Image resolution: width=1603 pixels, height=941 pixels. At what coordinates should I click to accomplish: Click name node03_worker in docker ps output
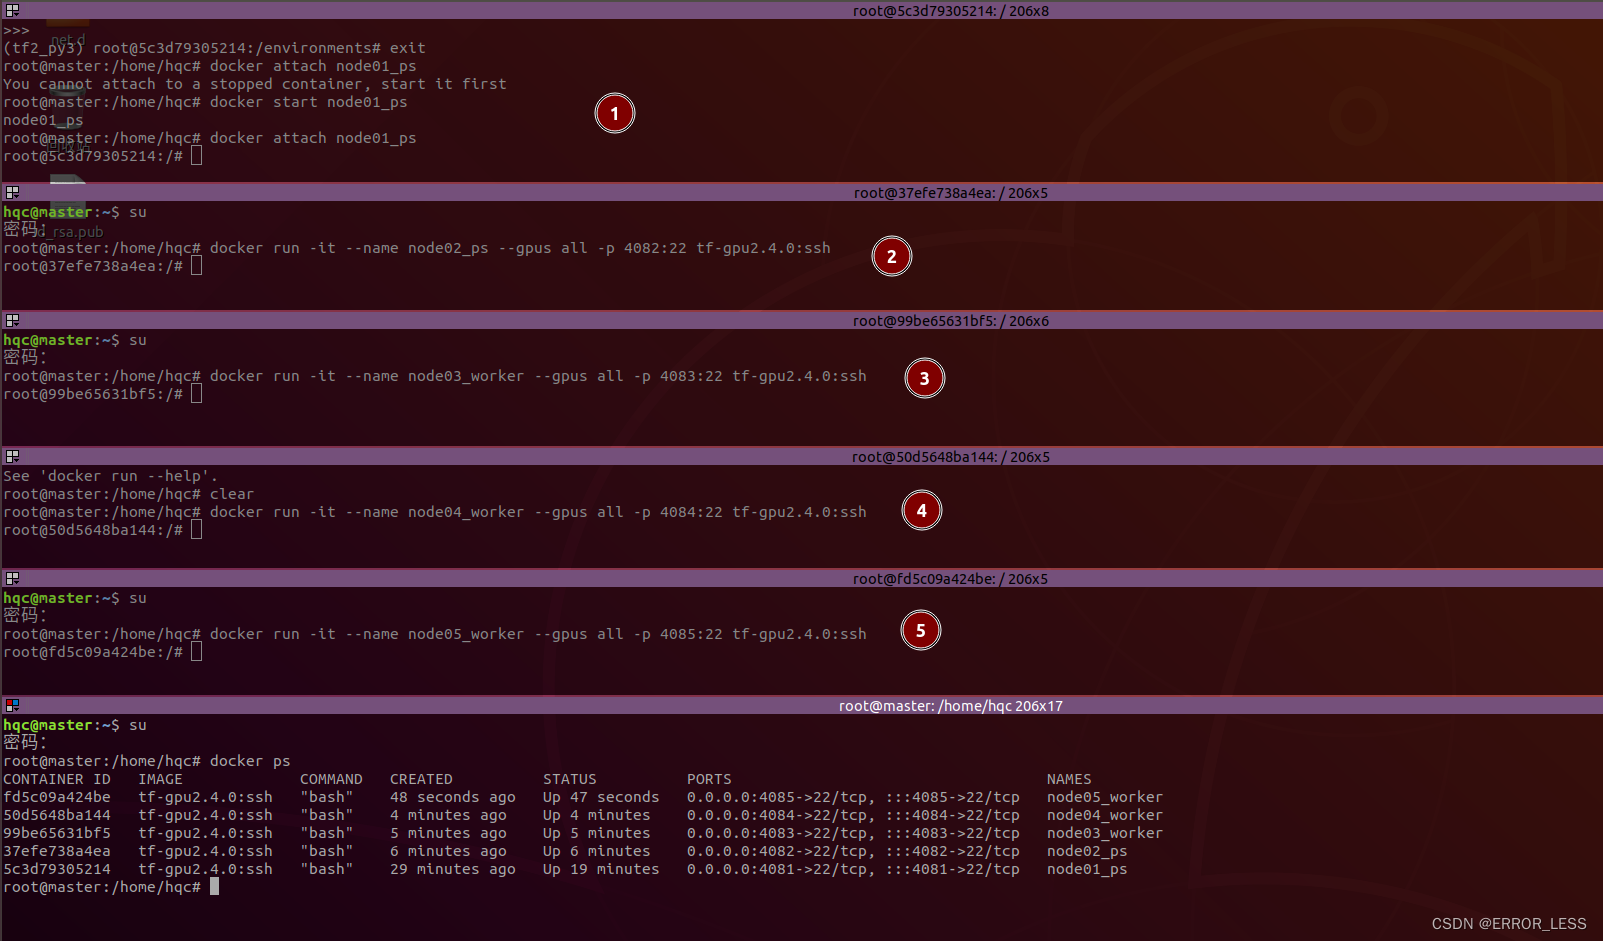pos(1105,833)
